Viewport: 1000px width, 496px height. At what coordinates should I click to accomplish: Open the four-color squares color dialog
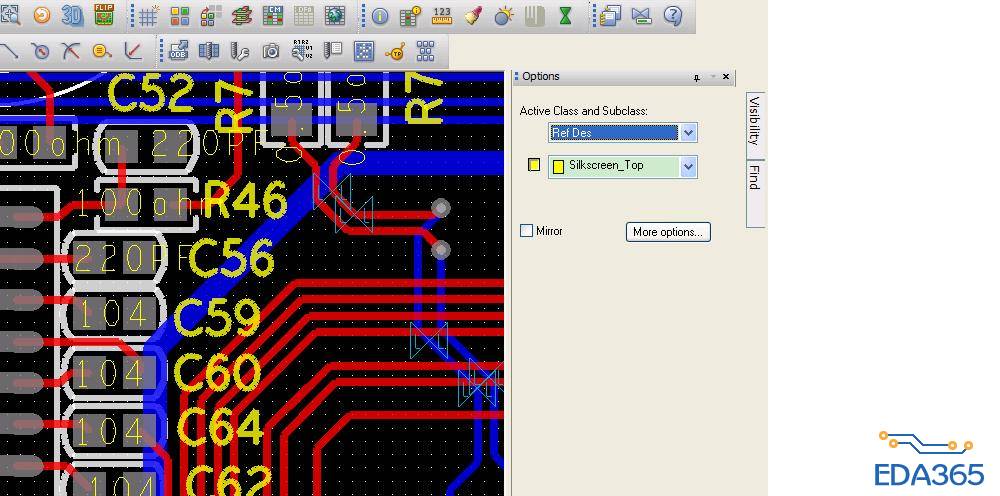pos(180,16)
